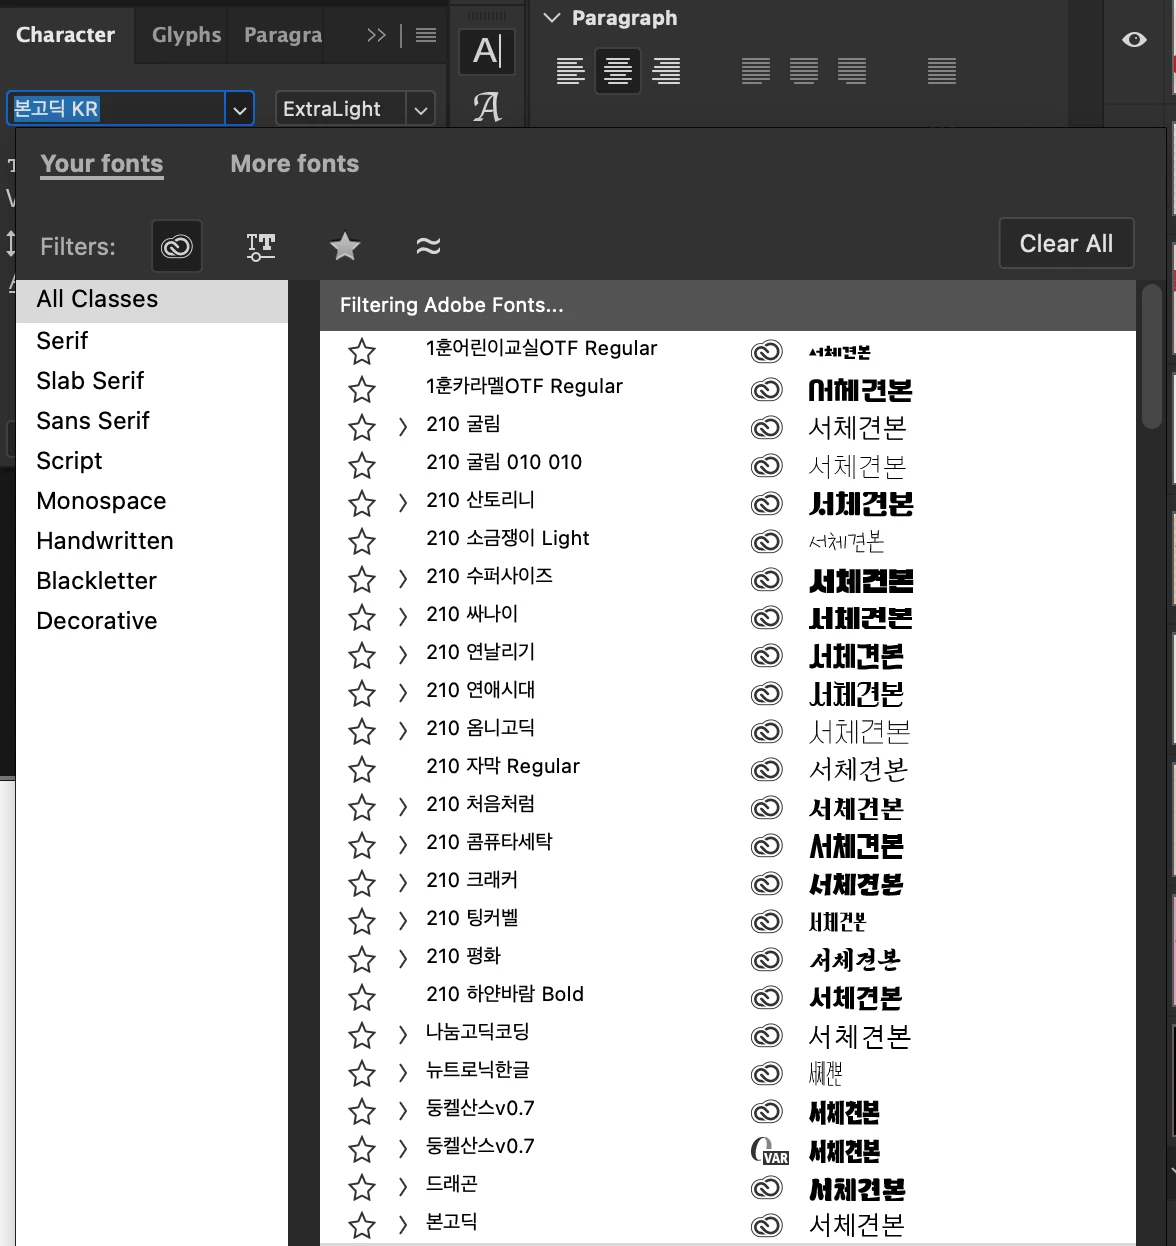Expand the 210 수퍼사이즈 font family
This screenshot has width=1176, height=1246.
(x=402, y=579)
